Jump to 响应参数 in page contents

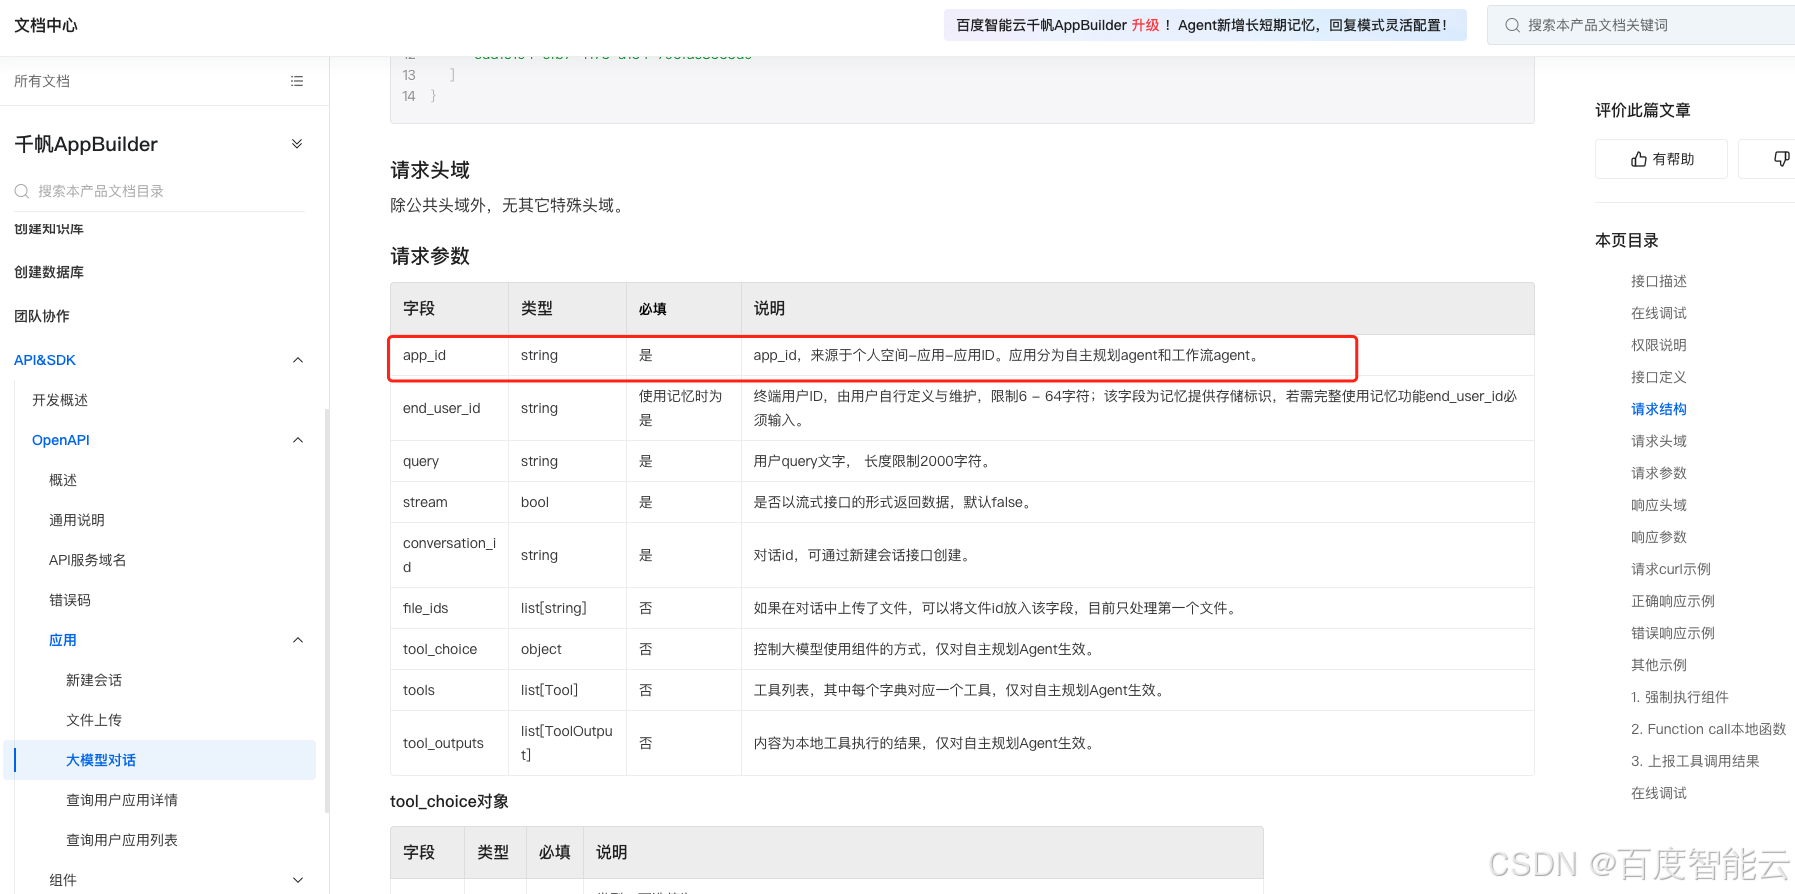(1659, 537)
